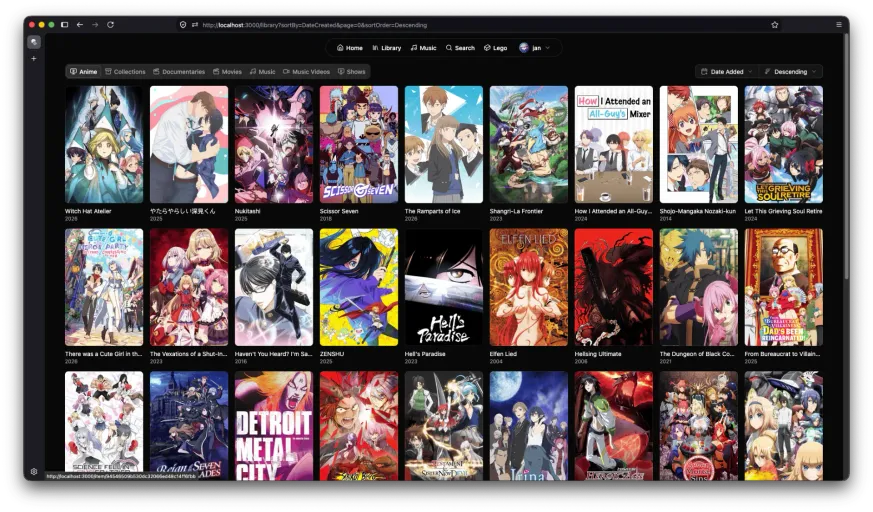873x512 pixels.
Task: Click the 'Elfen Lied' title text
Action: coord(503,354)
